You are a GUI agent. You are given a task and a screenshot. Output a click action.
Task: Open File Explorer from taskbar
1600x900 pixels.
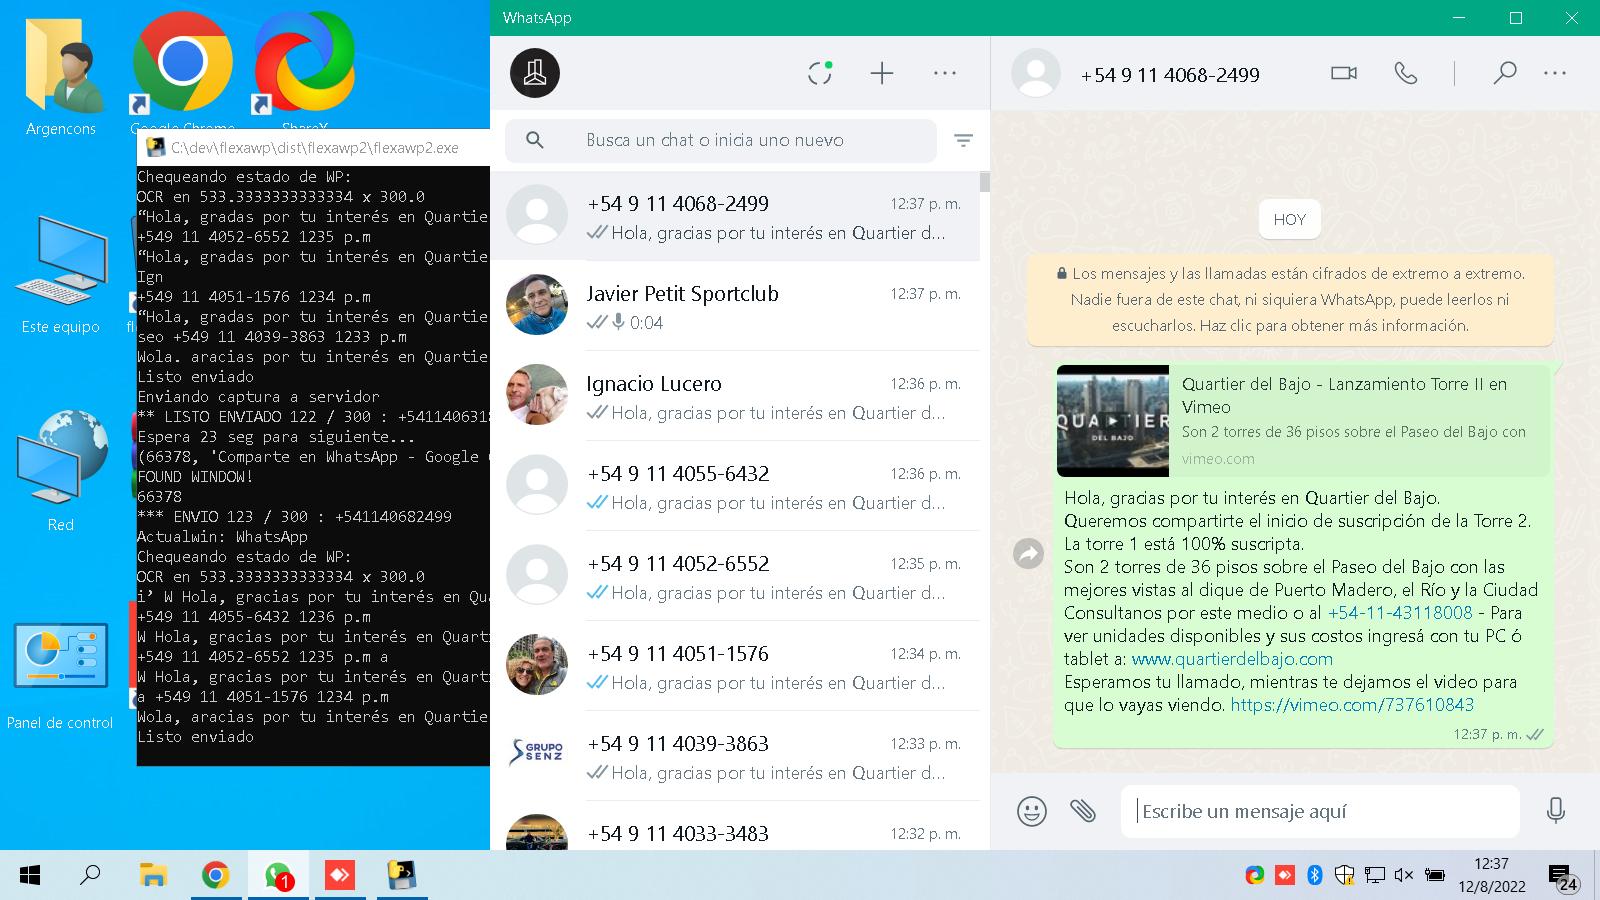tap(152, 876)
